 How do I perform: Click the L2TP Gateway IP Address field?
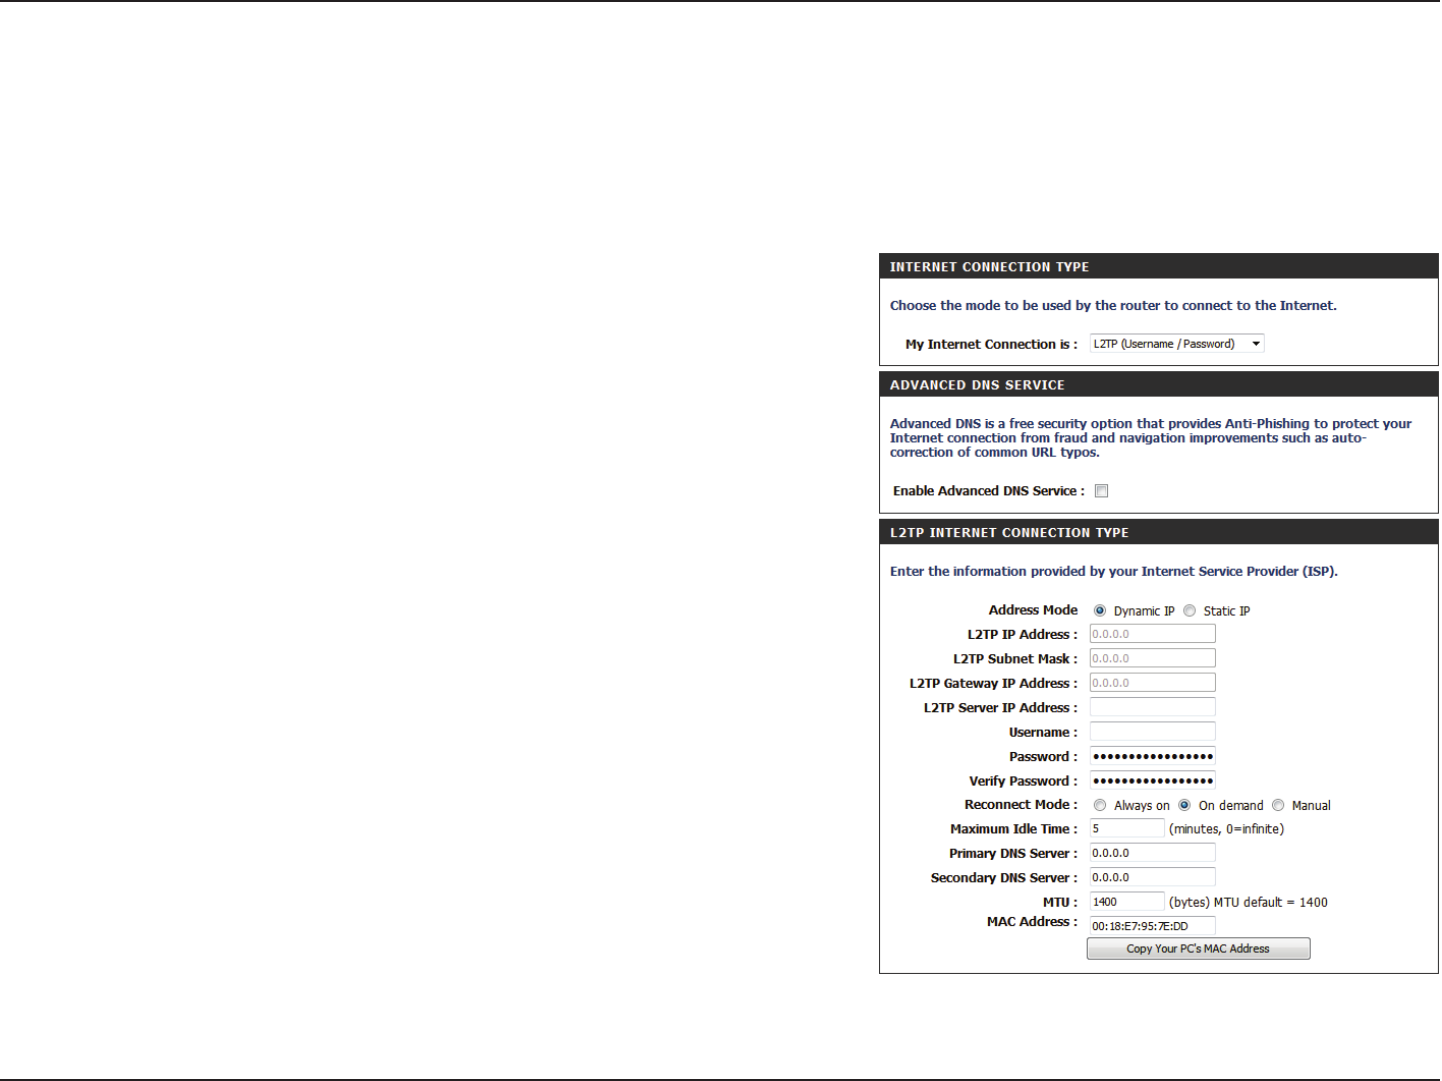pyautogui.click(x=1152, y=683)
